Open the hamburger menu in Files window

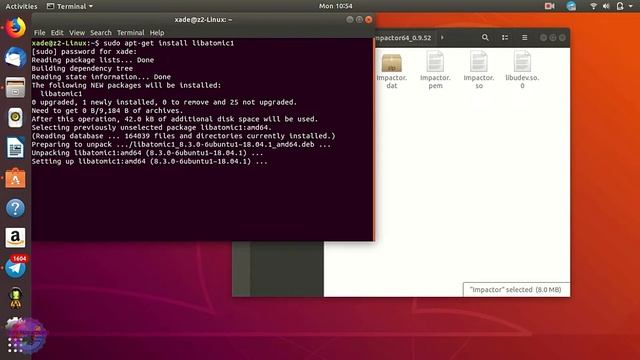pos(524,38)
